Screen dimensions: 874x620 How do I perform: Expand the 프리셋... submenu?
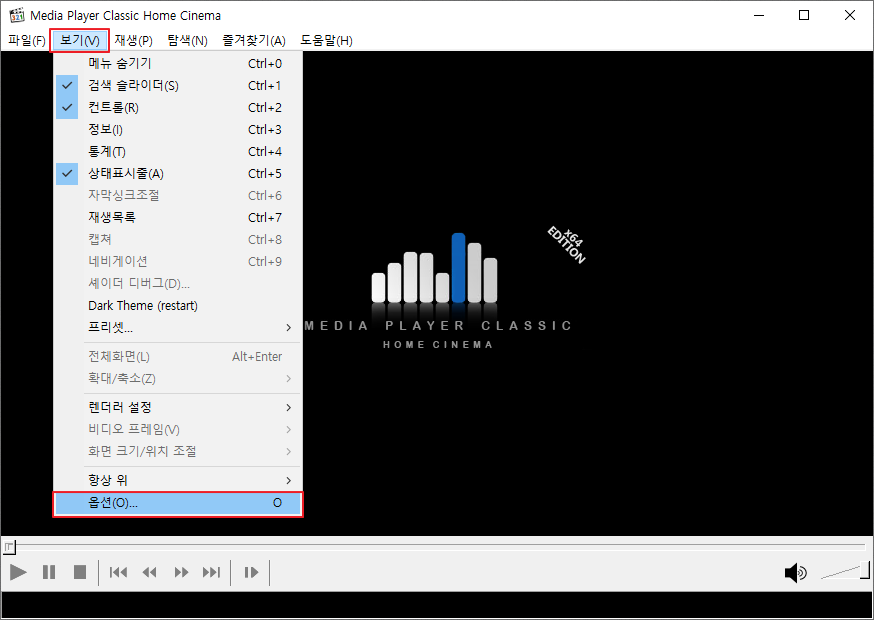coord(178,327)
